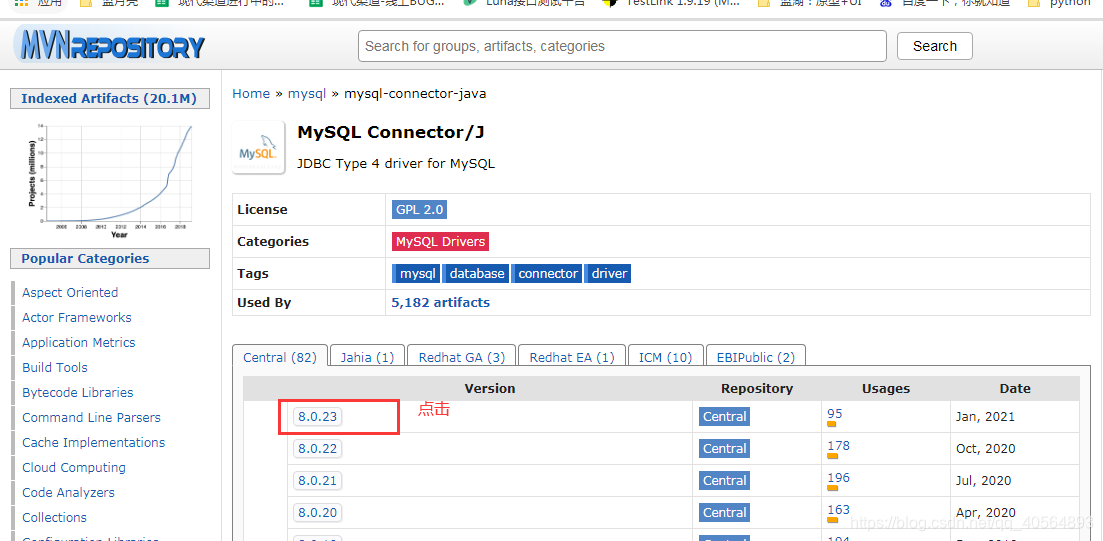Click the Repository column header
Screen dimensions: 1103x541
pyautogui.click(x=757, y=388)
